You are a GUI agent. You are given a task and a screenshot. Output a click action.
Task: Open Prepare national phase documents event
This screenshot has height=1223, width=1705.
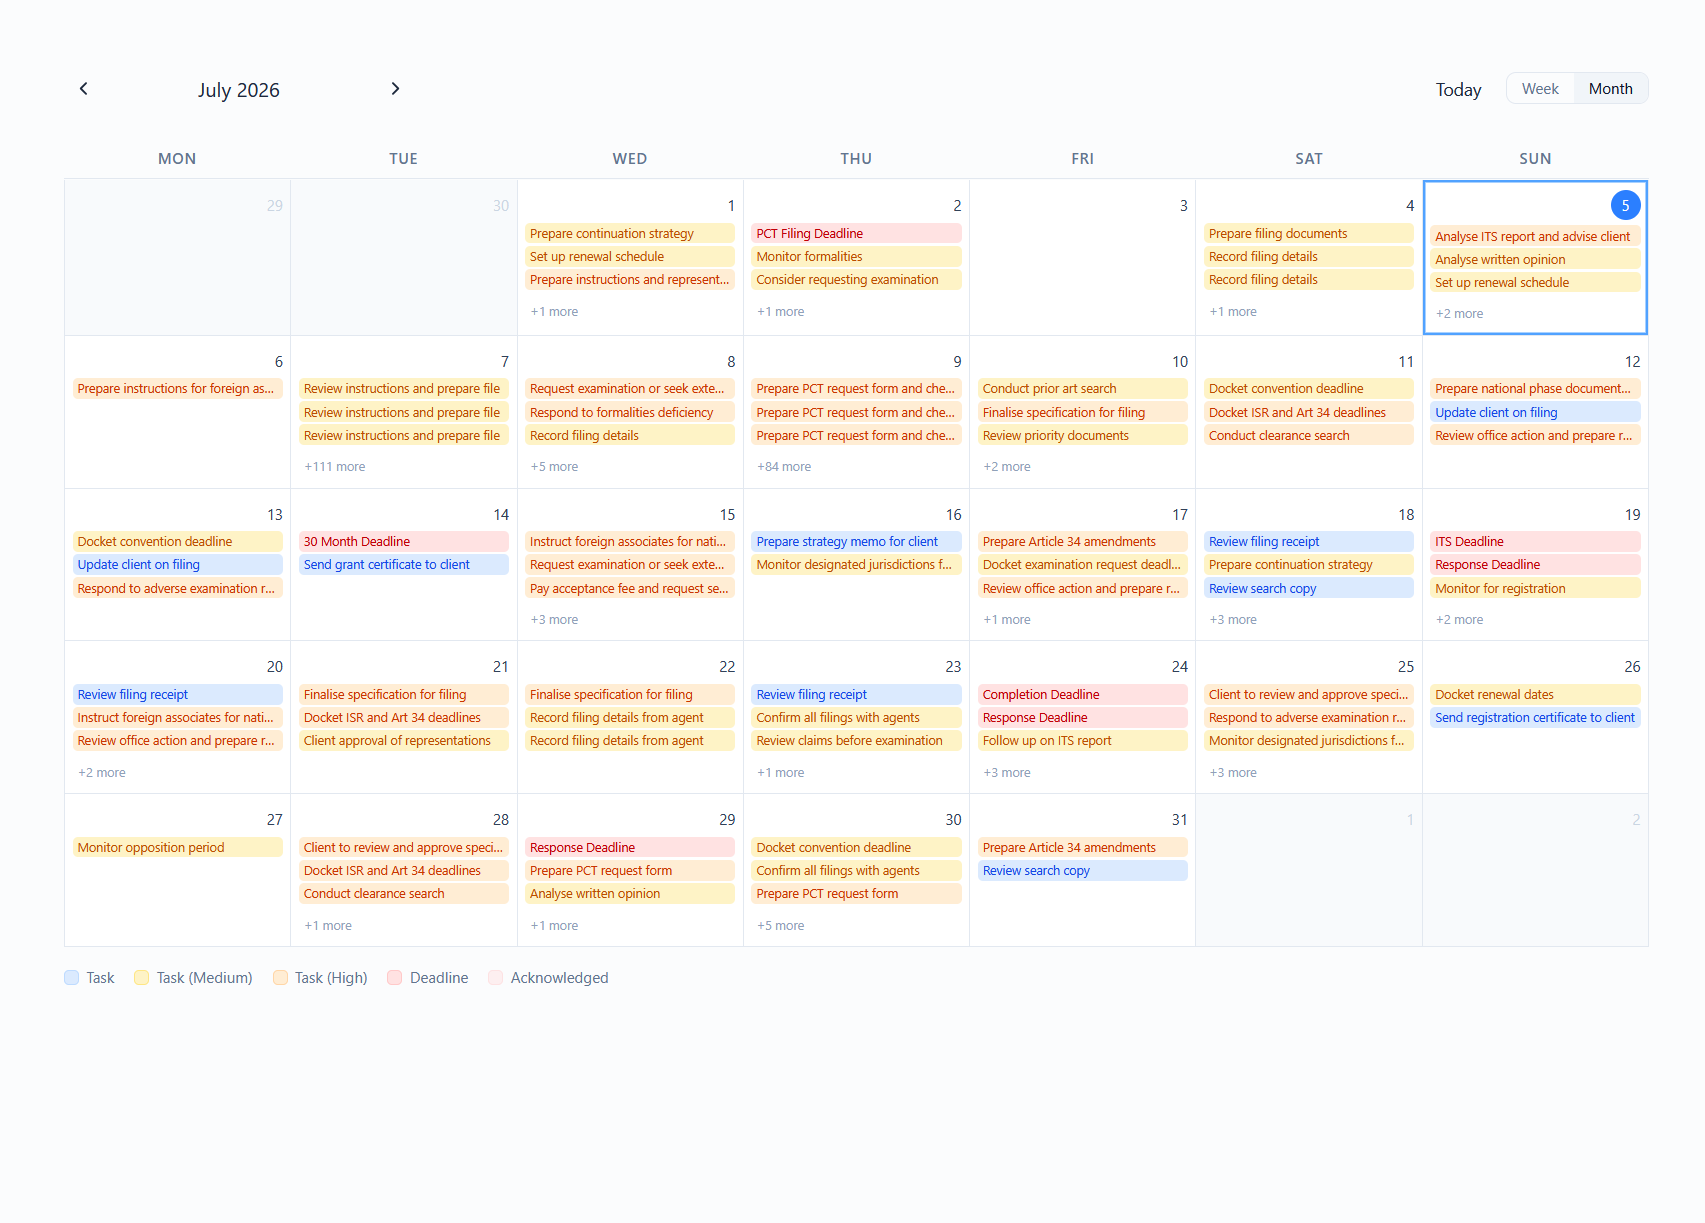[x=1535, y=389]
